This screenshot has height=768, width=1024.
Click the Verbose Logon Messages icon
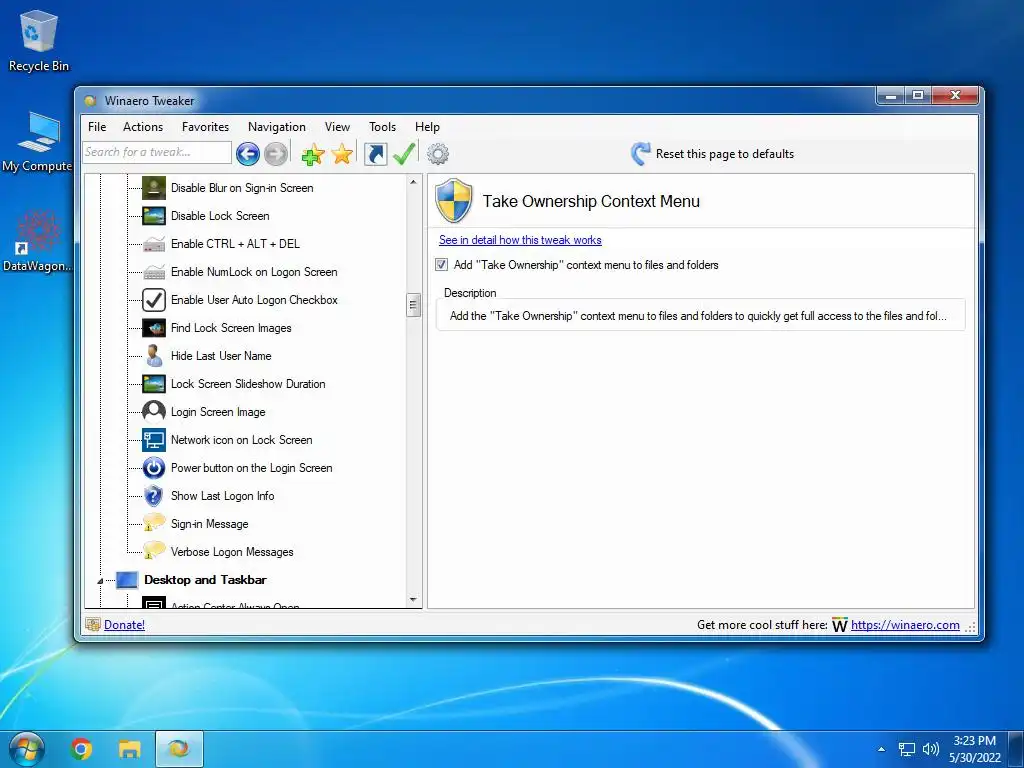point(154,551)
